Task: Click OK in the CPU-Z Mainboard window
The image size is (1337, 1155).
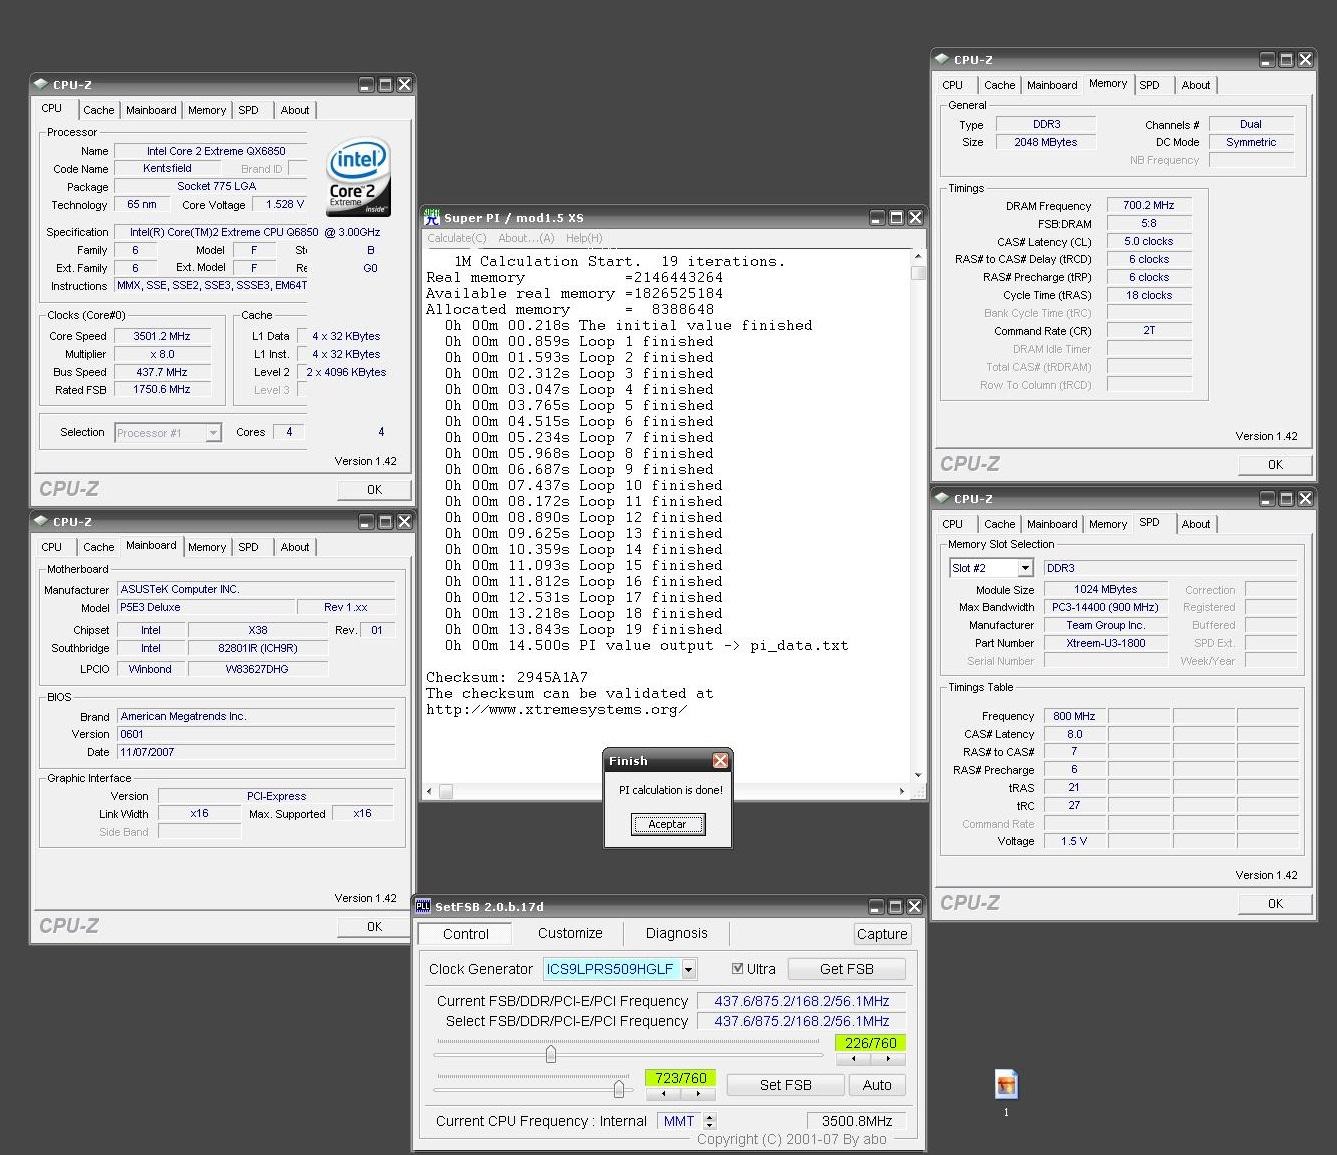Action: coord(374,927)
